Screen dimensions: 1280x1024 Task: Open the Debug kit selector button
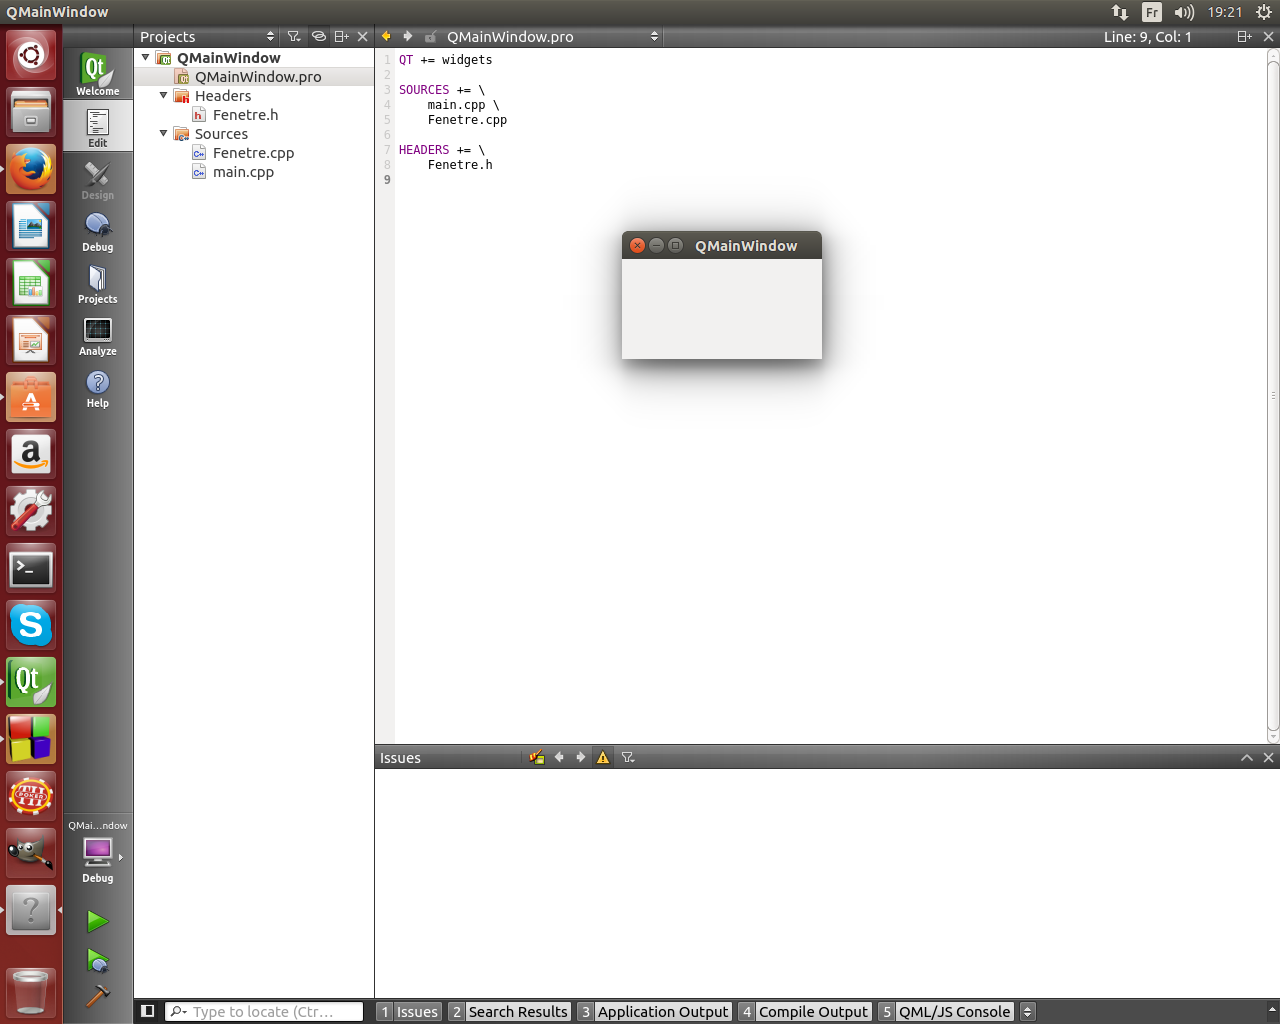(x=97, y=853)
